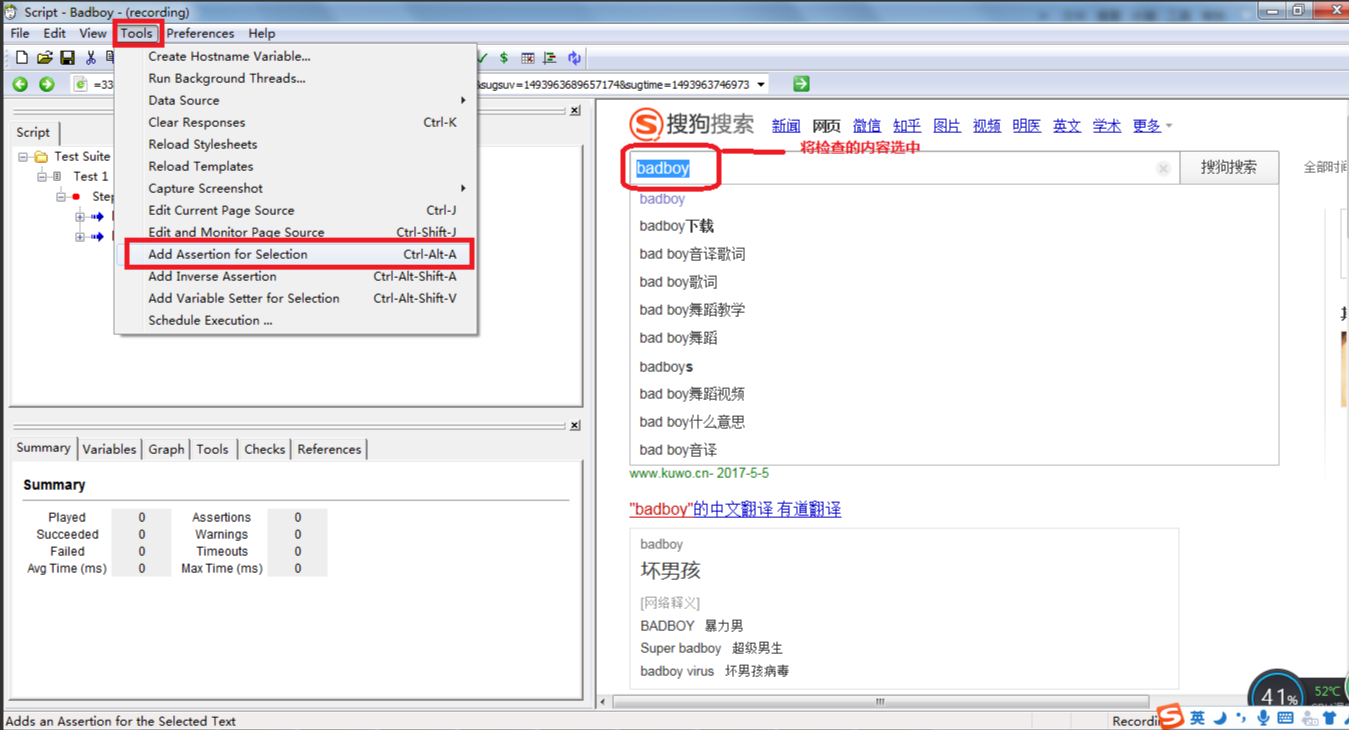Open the 图片 link in Sogou nav
The image size is (1349, 730).
947,126
